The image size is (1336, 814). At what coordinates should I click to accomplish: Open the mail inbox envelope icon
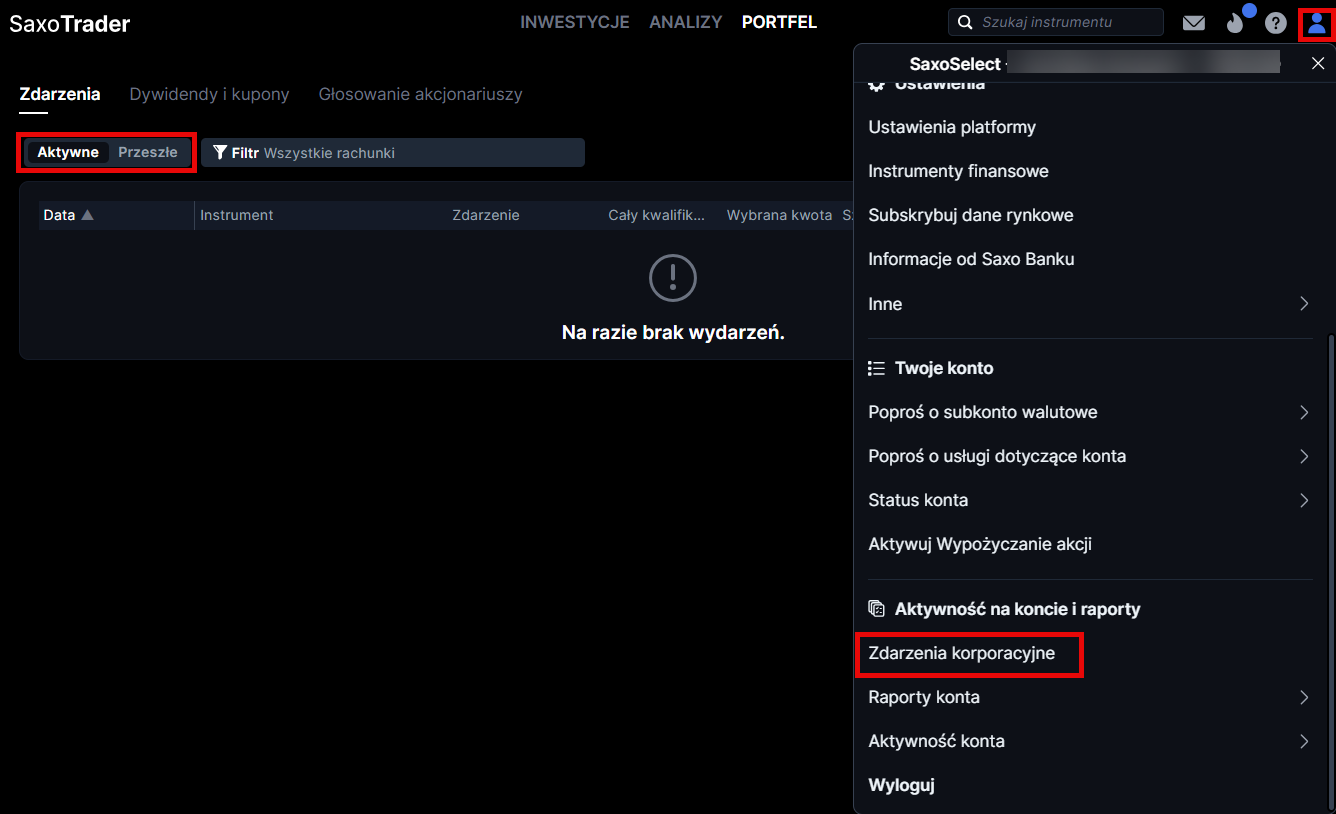pyautogui.click(x=1193, y=23)
